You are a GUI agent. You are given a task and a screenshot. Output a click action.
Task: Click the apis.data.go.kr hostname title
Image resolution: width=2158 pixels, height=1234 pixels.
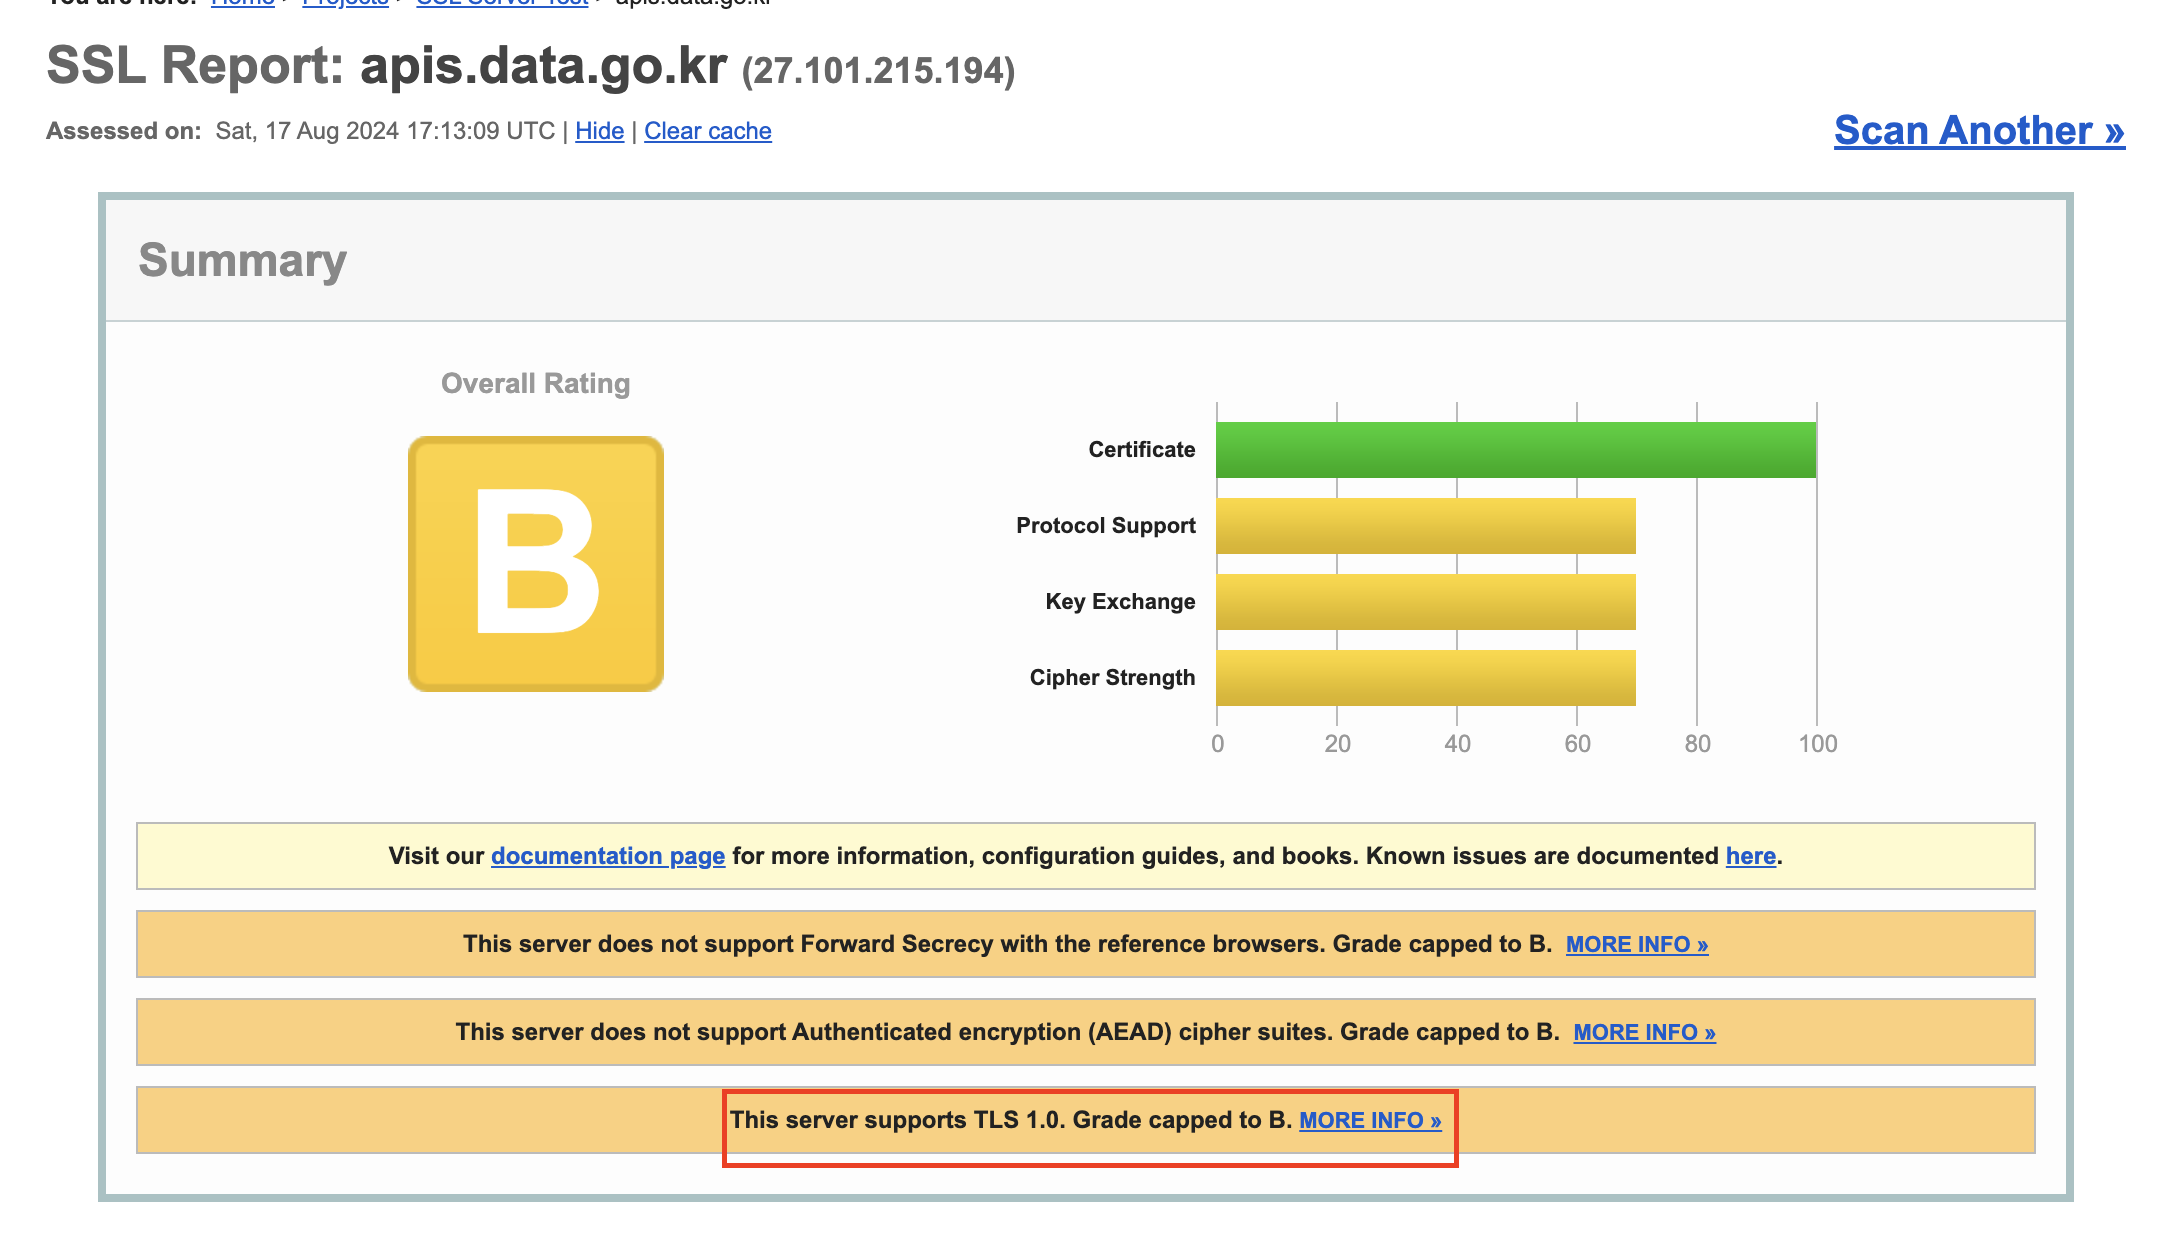point(543,66)
